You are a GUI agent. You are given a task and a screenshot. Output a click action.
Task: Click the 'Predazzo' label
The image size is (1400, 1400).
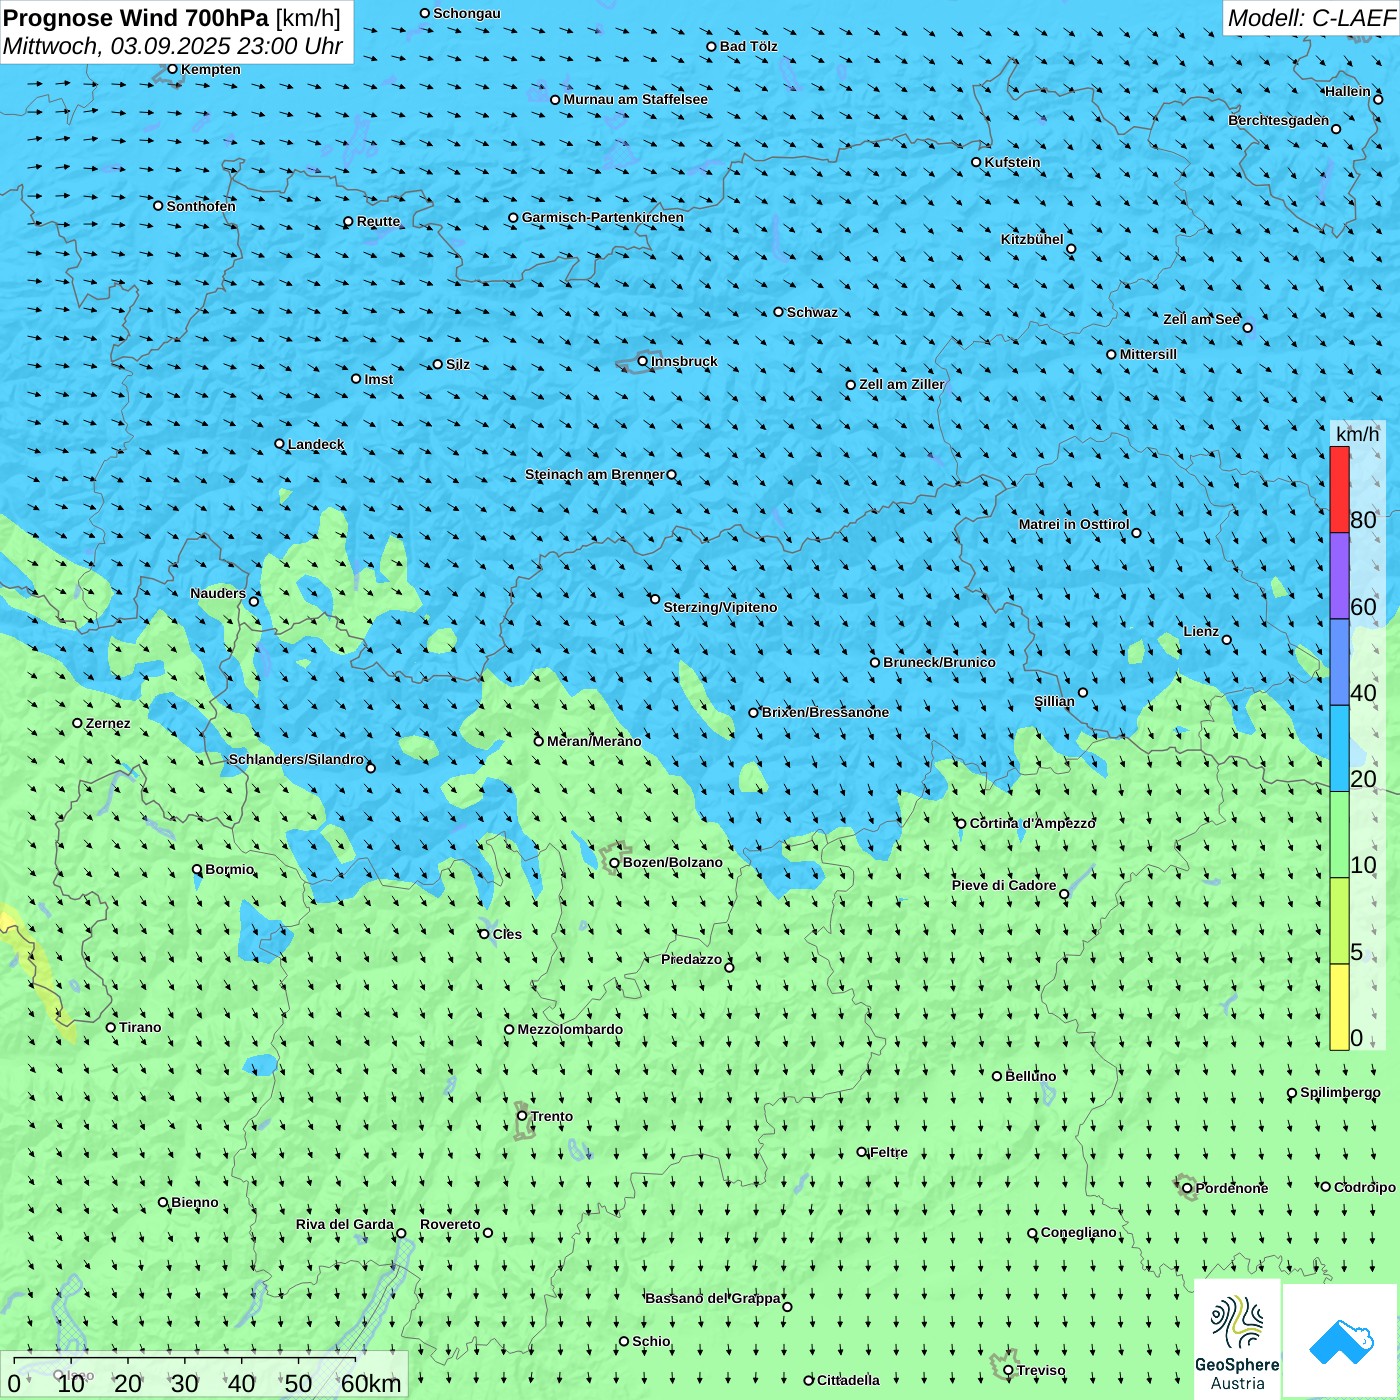pos(691,959)
